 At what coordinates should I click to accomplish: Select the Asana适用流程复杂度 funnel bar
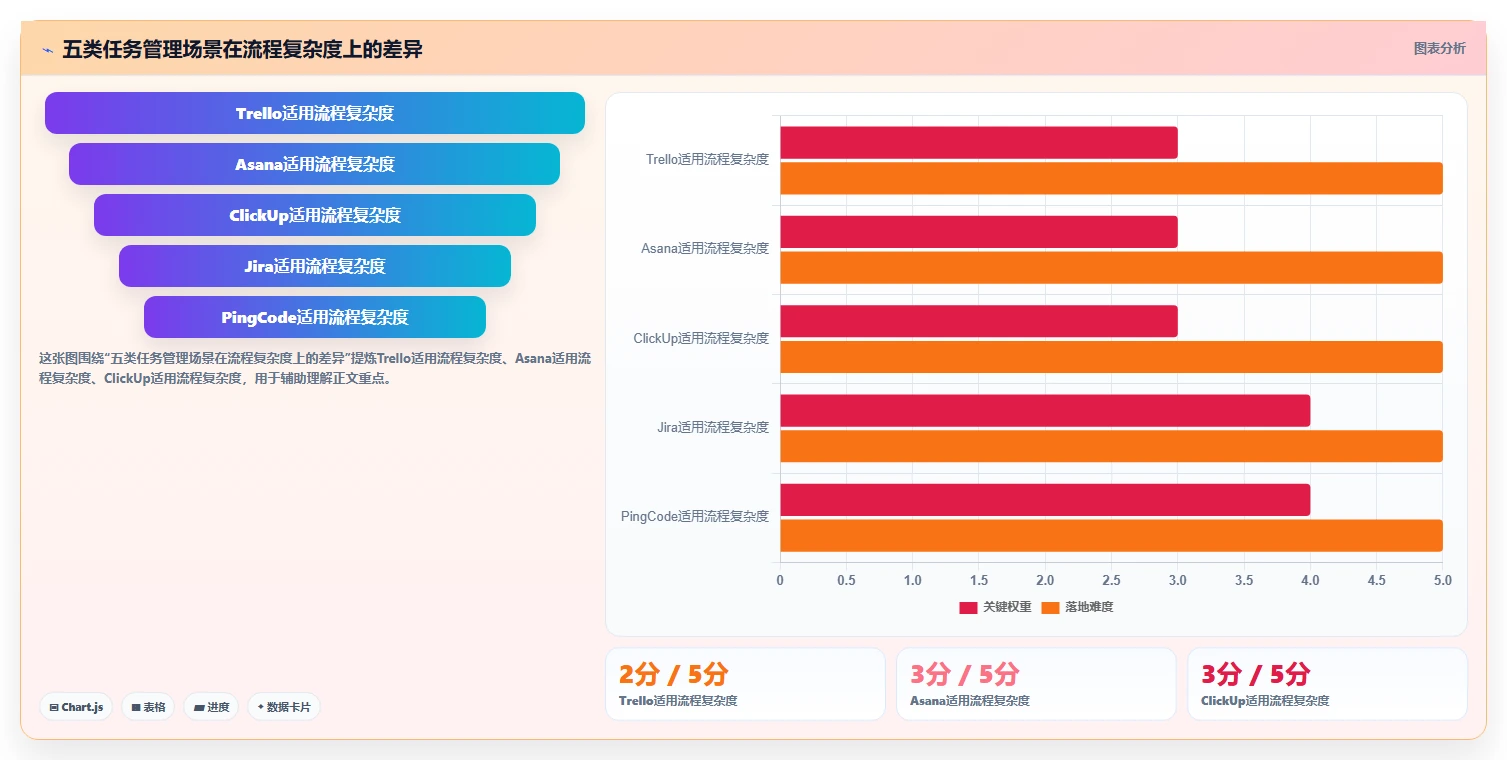[314, 164]
